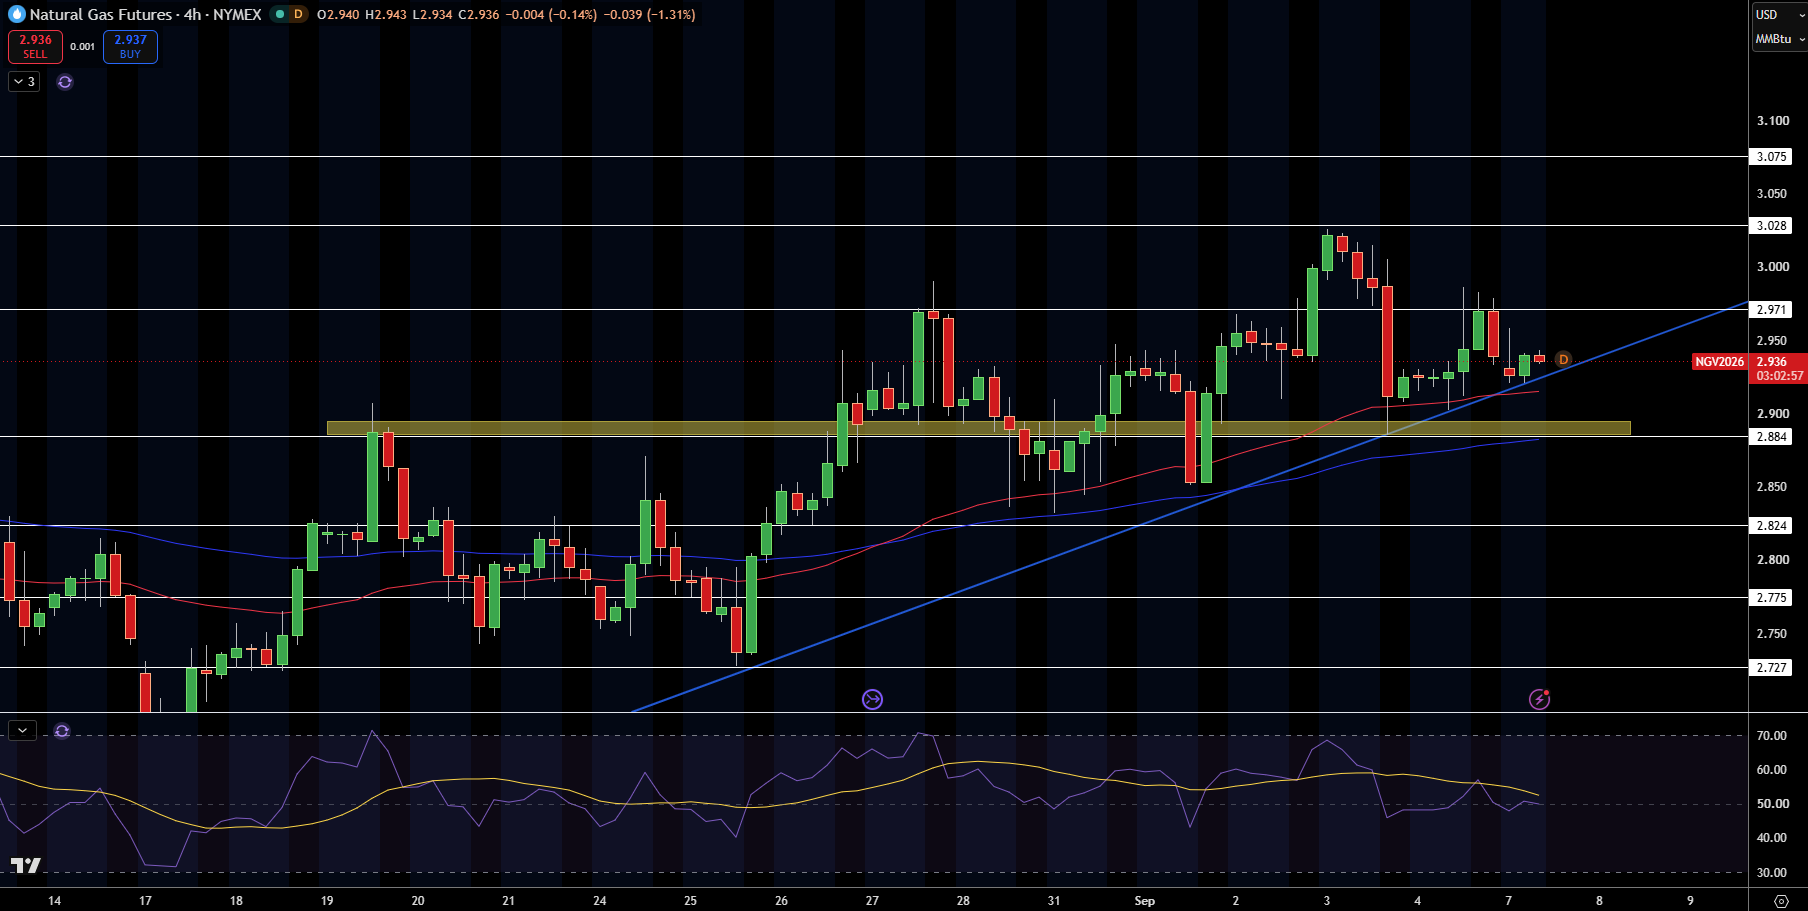Viewport: 1808px width, 911px height.
Task: Click the NGV2026 contract label
Action: (x=1720, y=362)
